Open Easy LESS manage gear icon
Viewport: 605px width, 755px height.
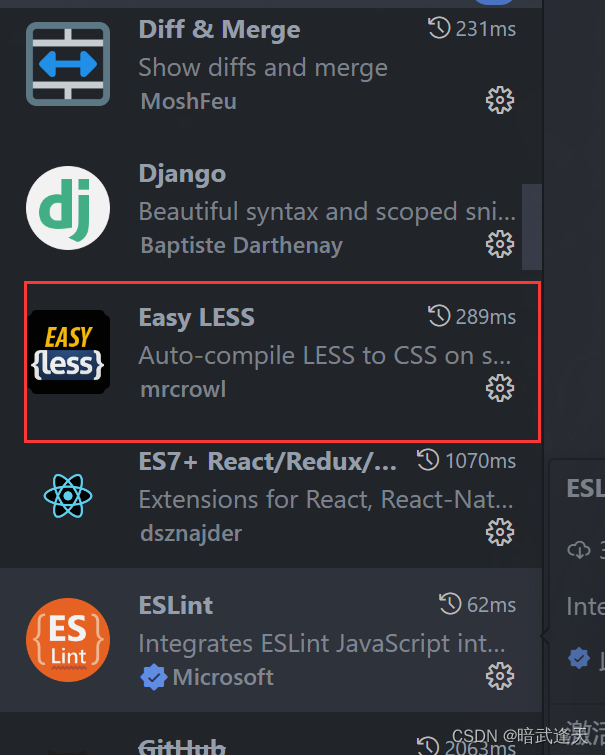pyautogui.click(x=500, y=388)
